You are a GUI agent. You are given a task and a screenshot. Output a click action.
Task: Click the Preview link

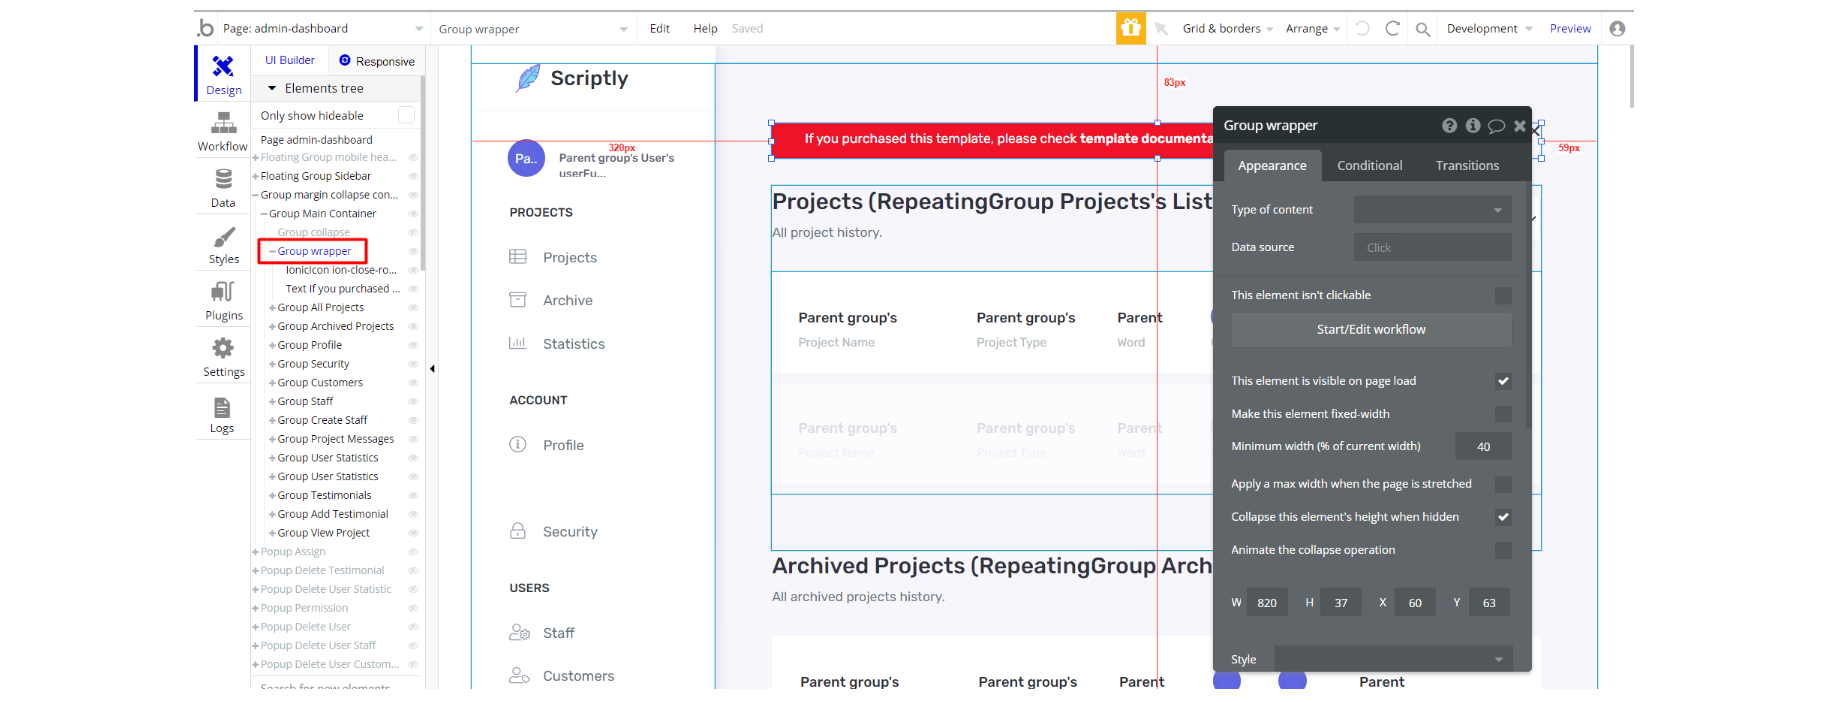(x=1570, y=29)
